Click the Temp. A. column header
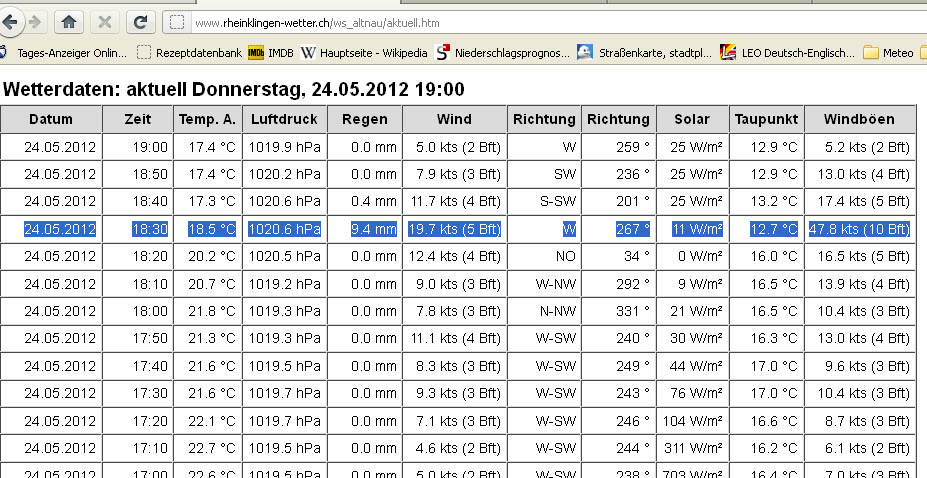This screenshot has width=927, height=478. pos(208,119)
